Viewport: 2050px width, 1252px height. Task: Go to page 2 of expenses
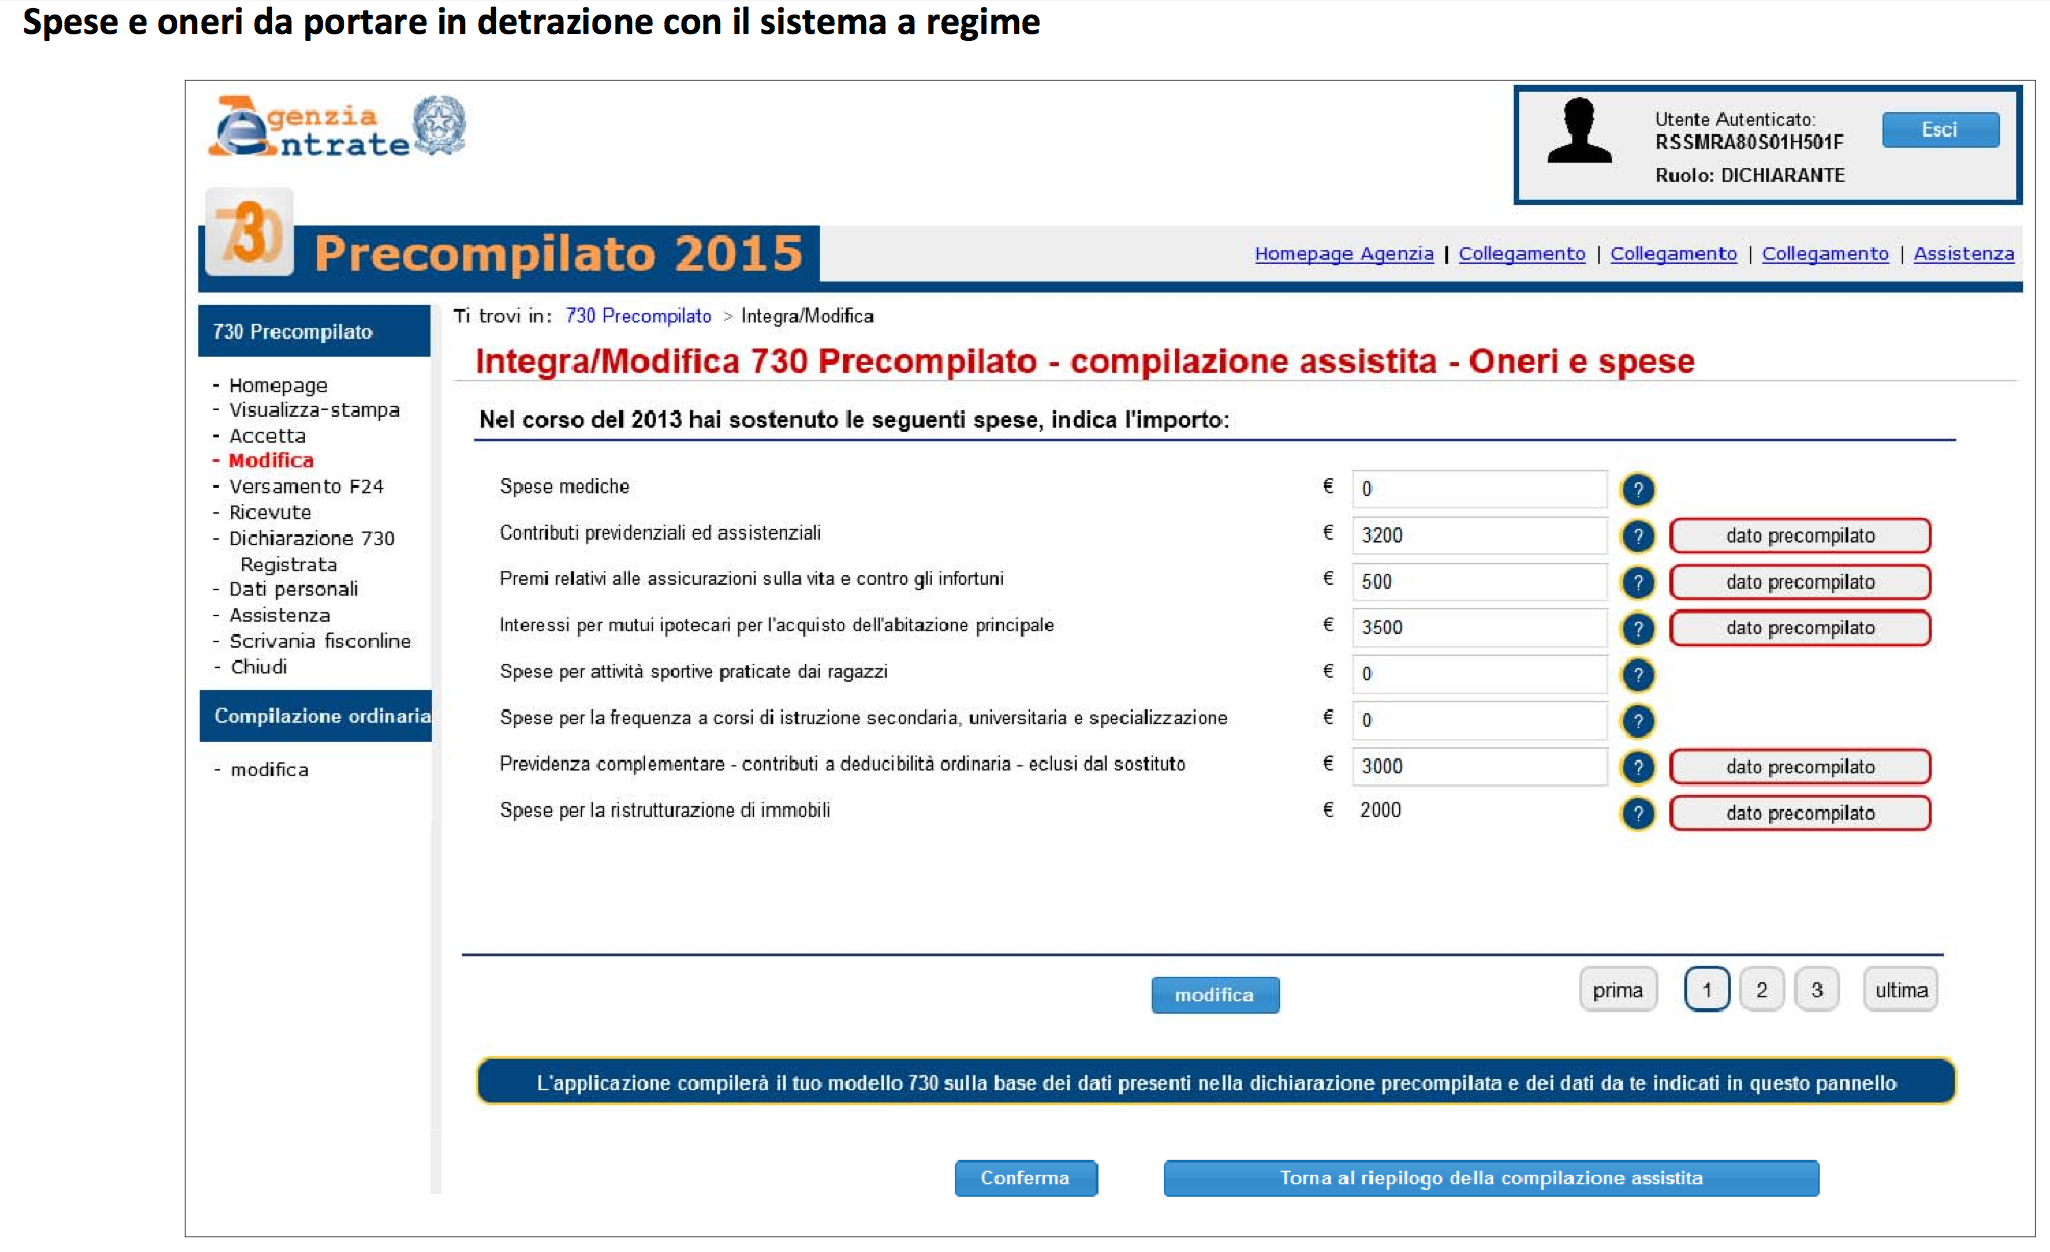pos(1761,990)
